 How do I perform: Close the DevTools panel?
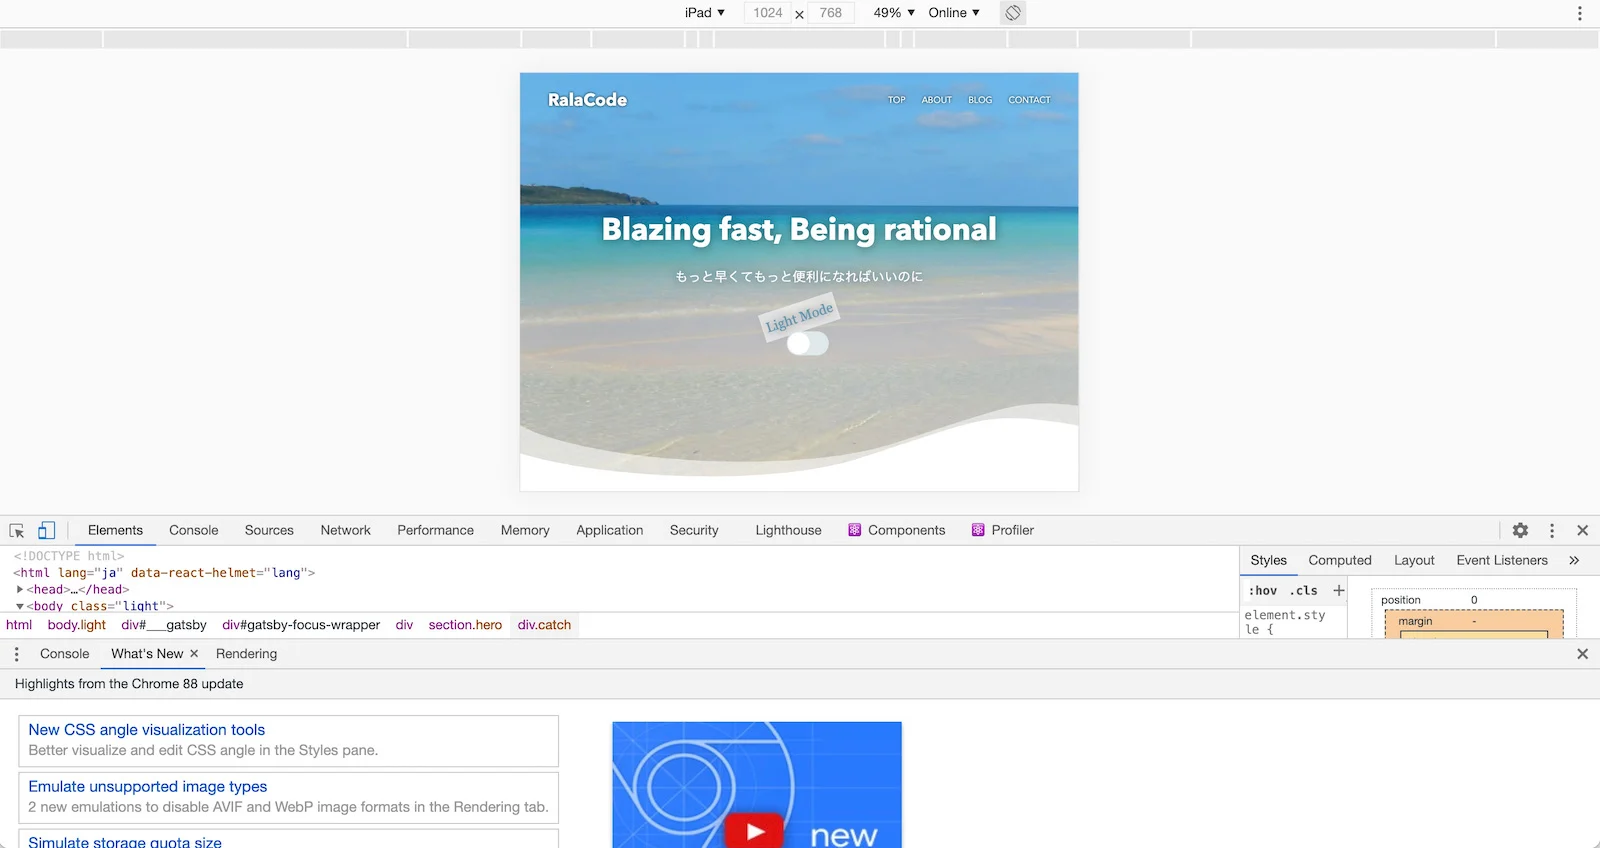click(1582, 531)
